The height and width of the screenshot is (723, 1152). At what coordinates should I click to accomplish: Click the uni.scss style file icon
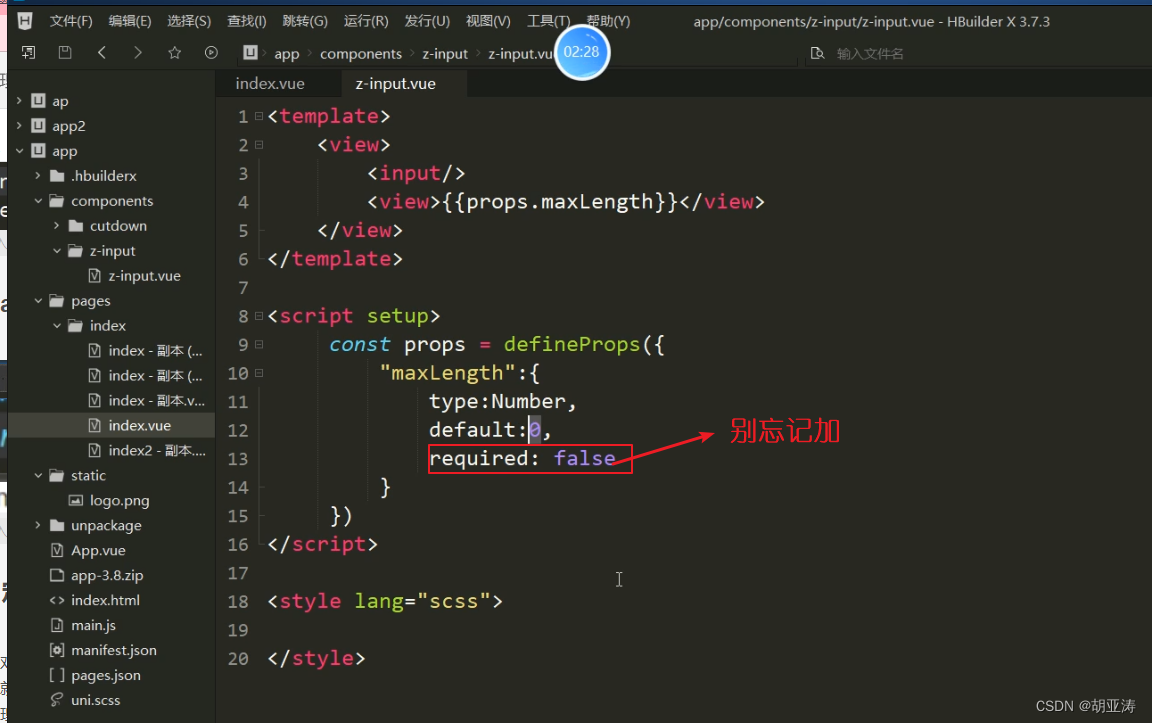click(x=57, y=700)
